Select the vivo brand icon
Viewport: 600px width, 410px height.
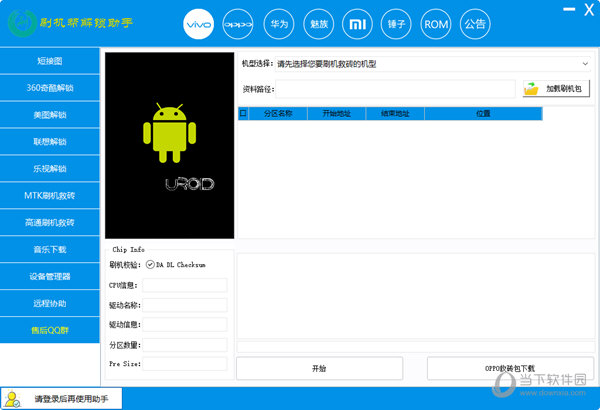(198, 24)
